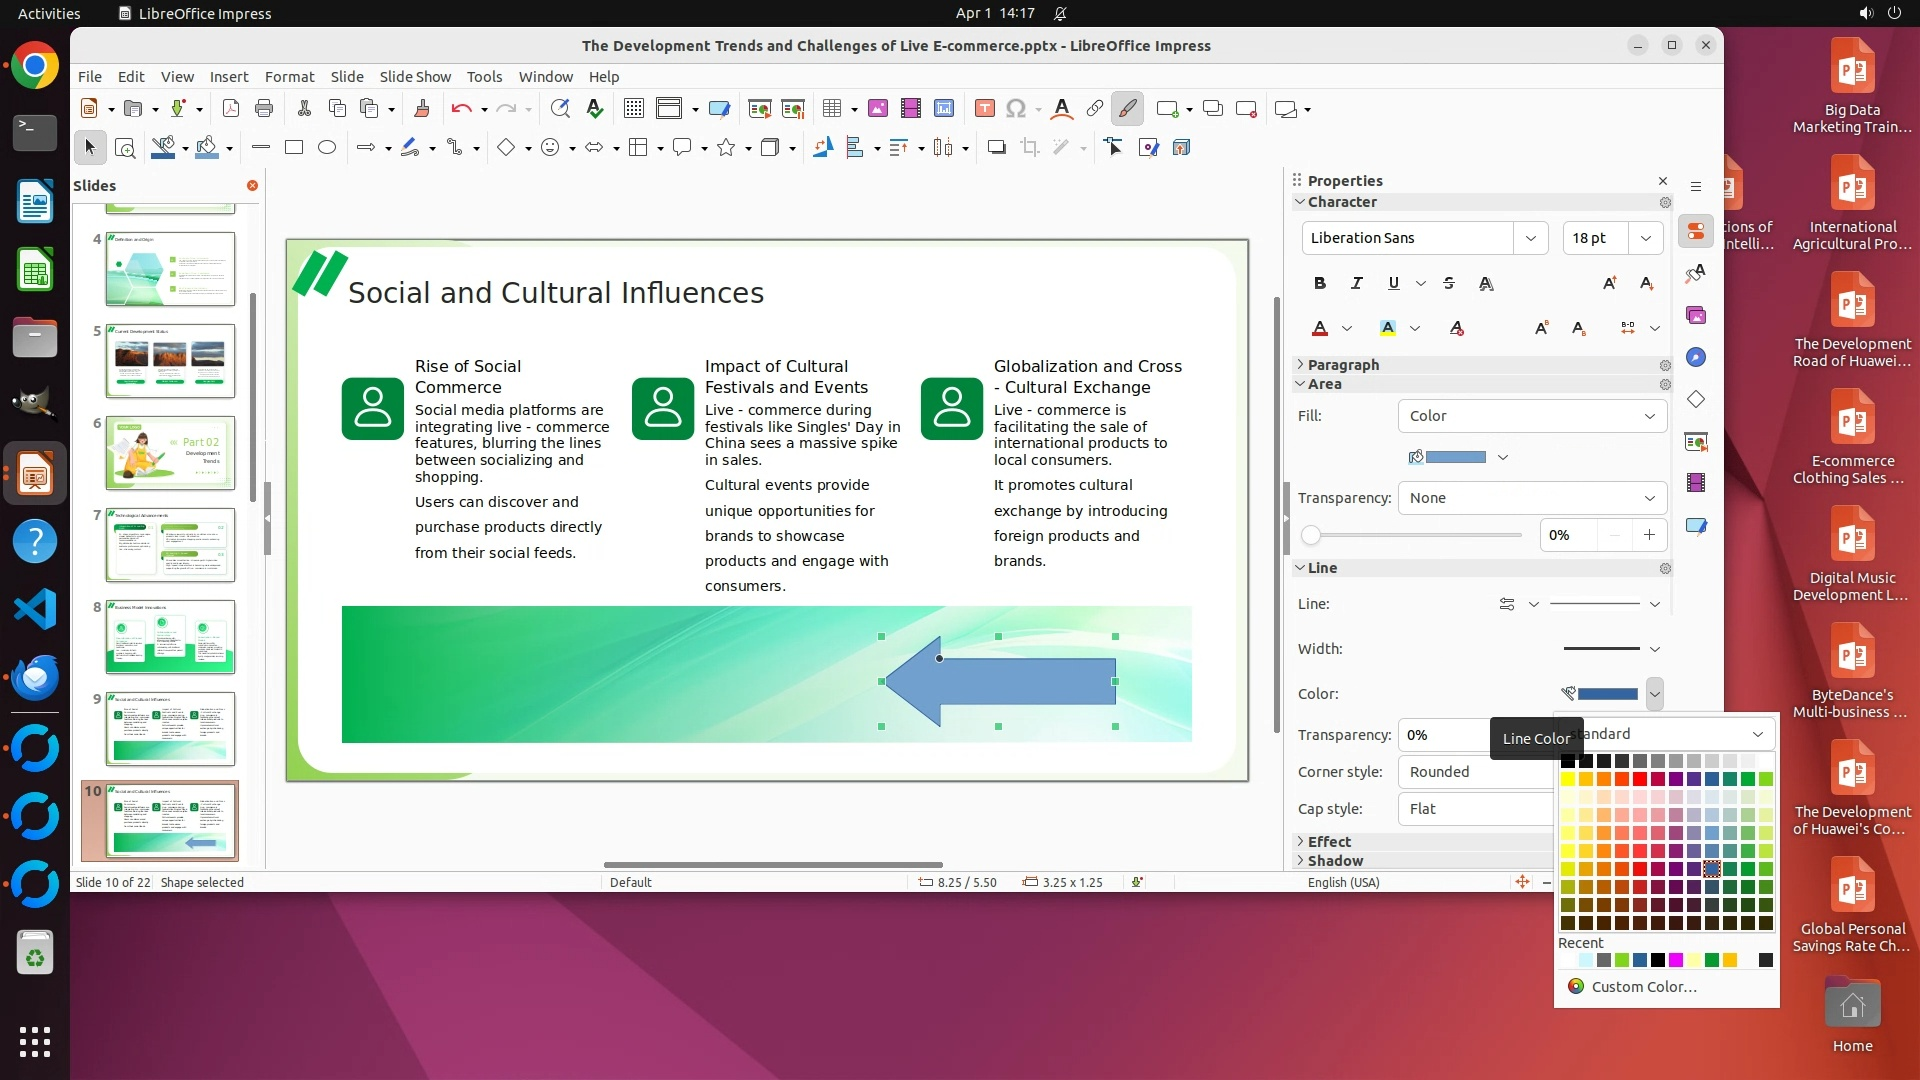Screen dimensions: 1920x1080
Task: Click the Export as PDF icon
Action: [230, 109]
